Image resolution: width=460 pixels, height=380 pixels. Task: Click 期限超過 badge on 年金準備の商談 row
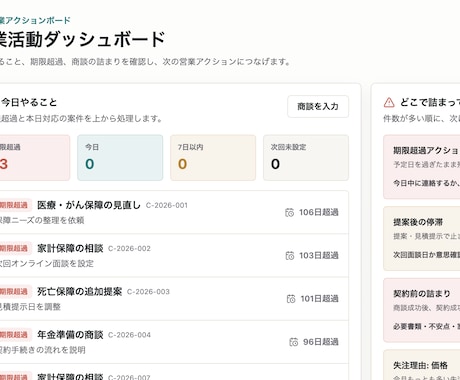pos(15,335)
